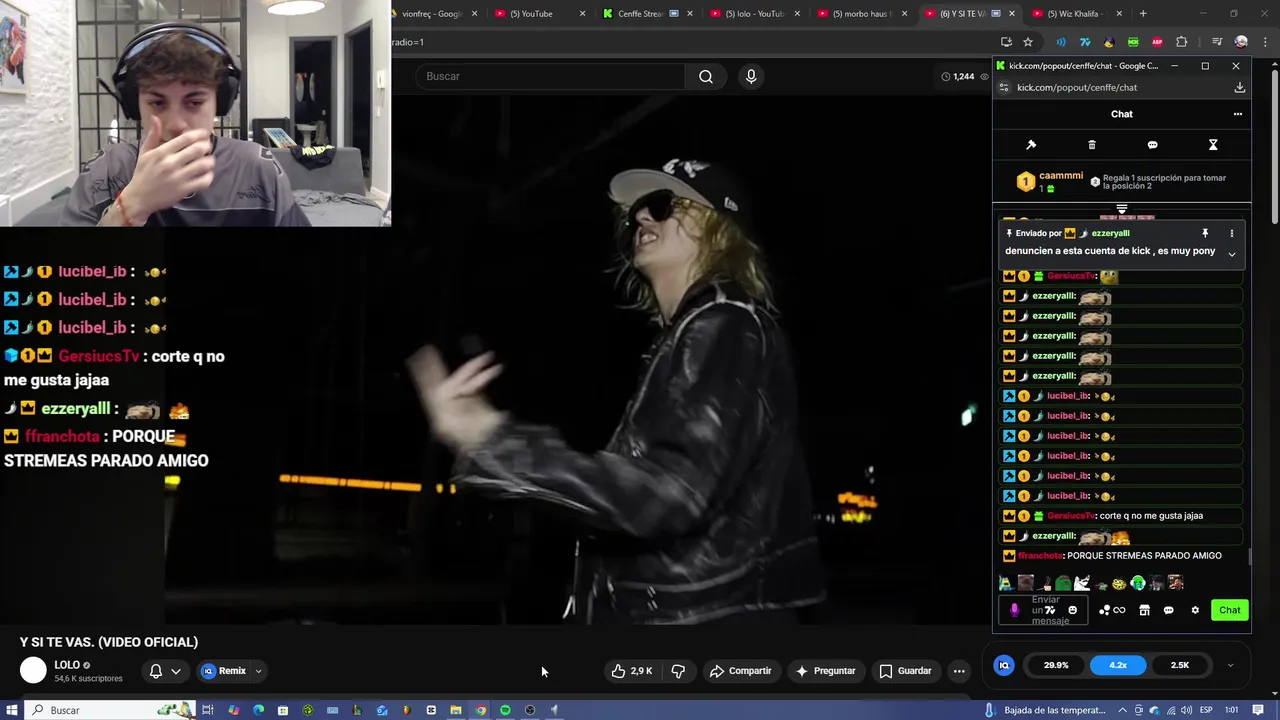Bookmark this page with star icon
Screen dimensions: 1280x720
click(1028, 42)
